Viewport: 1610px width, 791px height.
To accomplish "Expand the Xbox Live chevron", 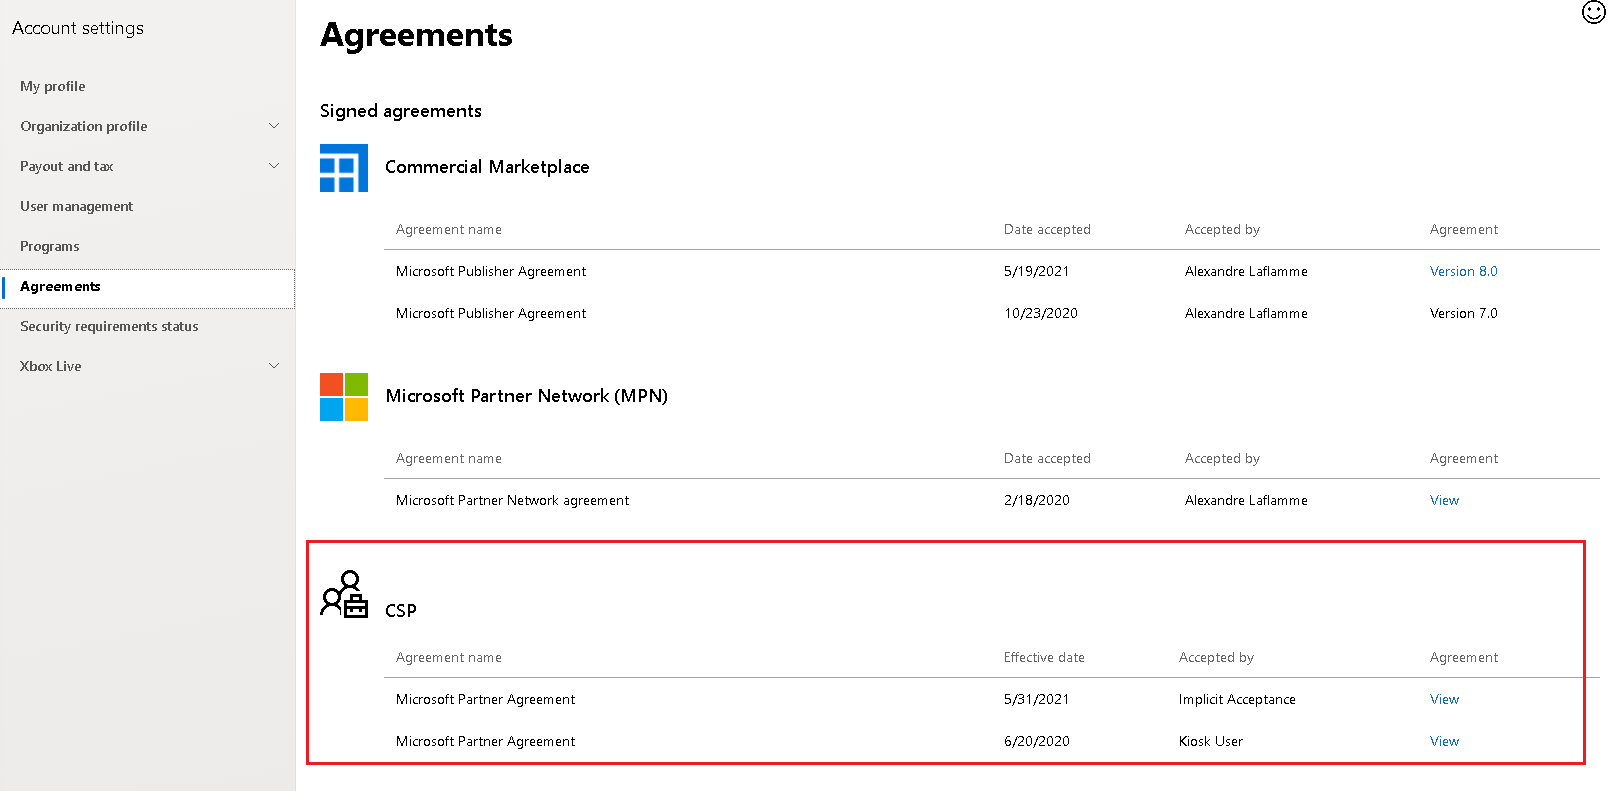I will coord(274,366).
